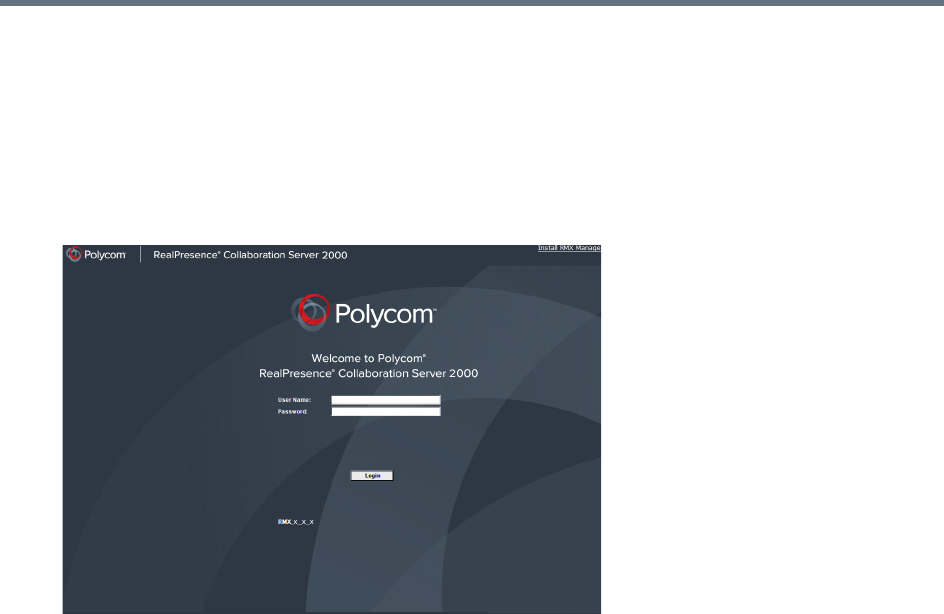Screen dimensions: 944x614
Task: Select the 'User Name:' label
Action: 294,400
